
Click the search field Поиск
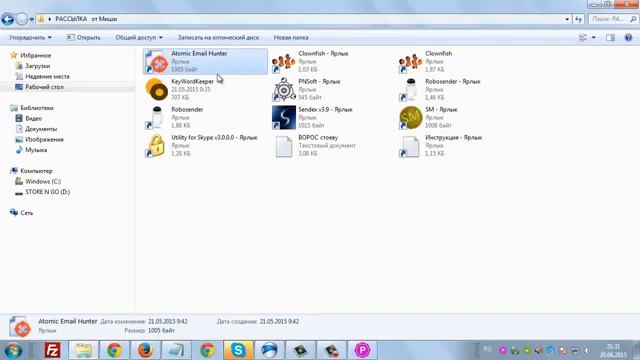612,19
